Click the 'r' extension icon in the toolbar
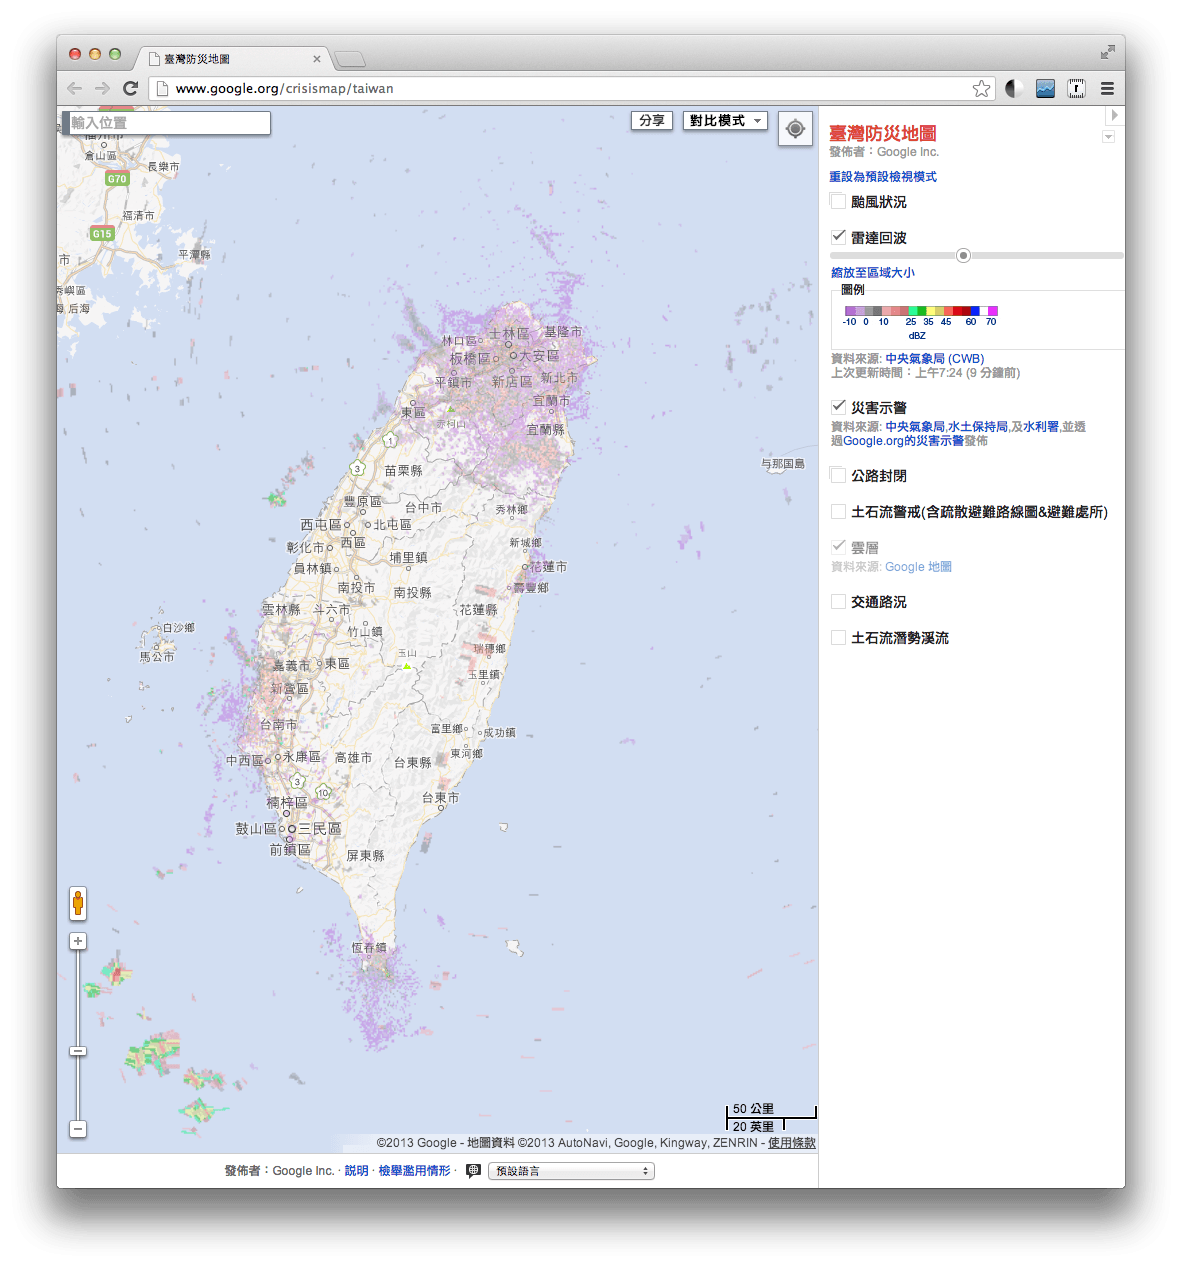The height and width of the screenshot is (1267, 1182). [1075, 88]
